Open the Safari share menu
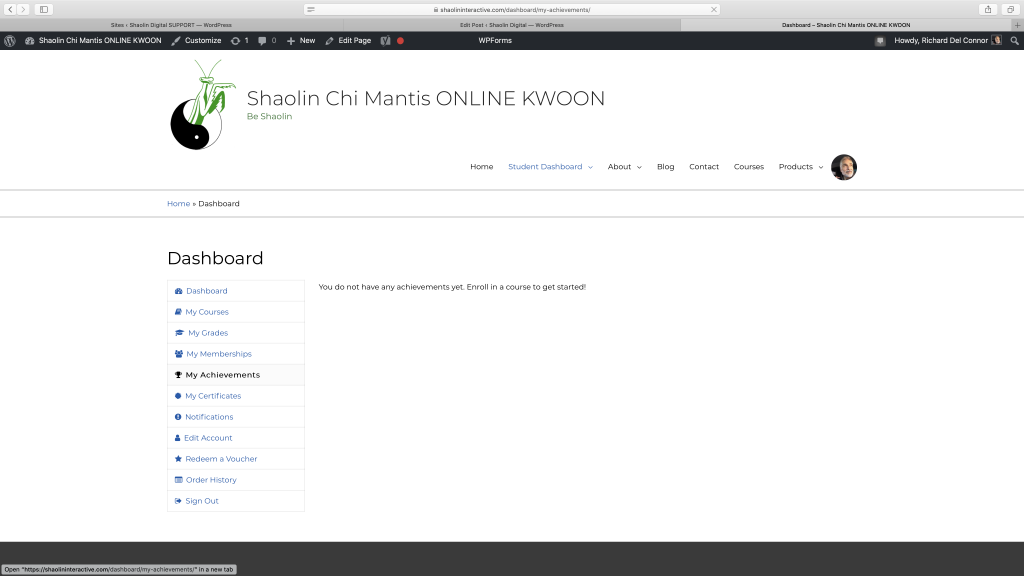The height and width of the screenshot is (576, 1024). click(988, 9)
